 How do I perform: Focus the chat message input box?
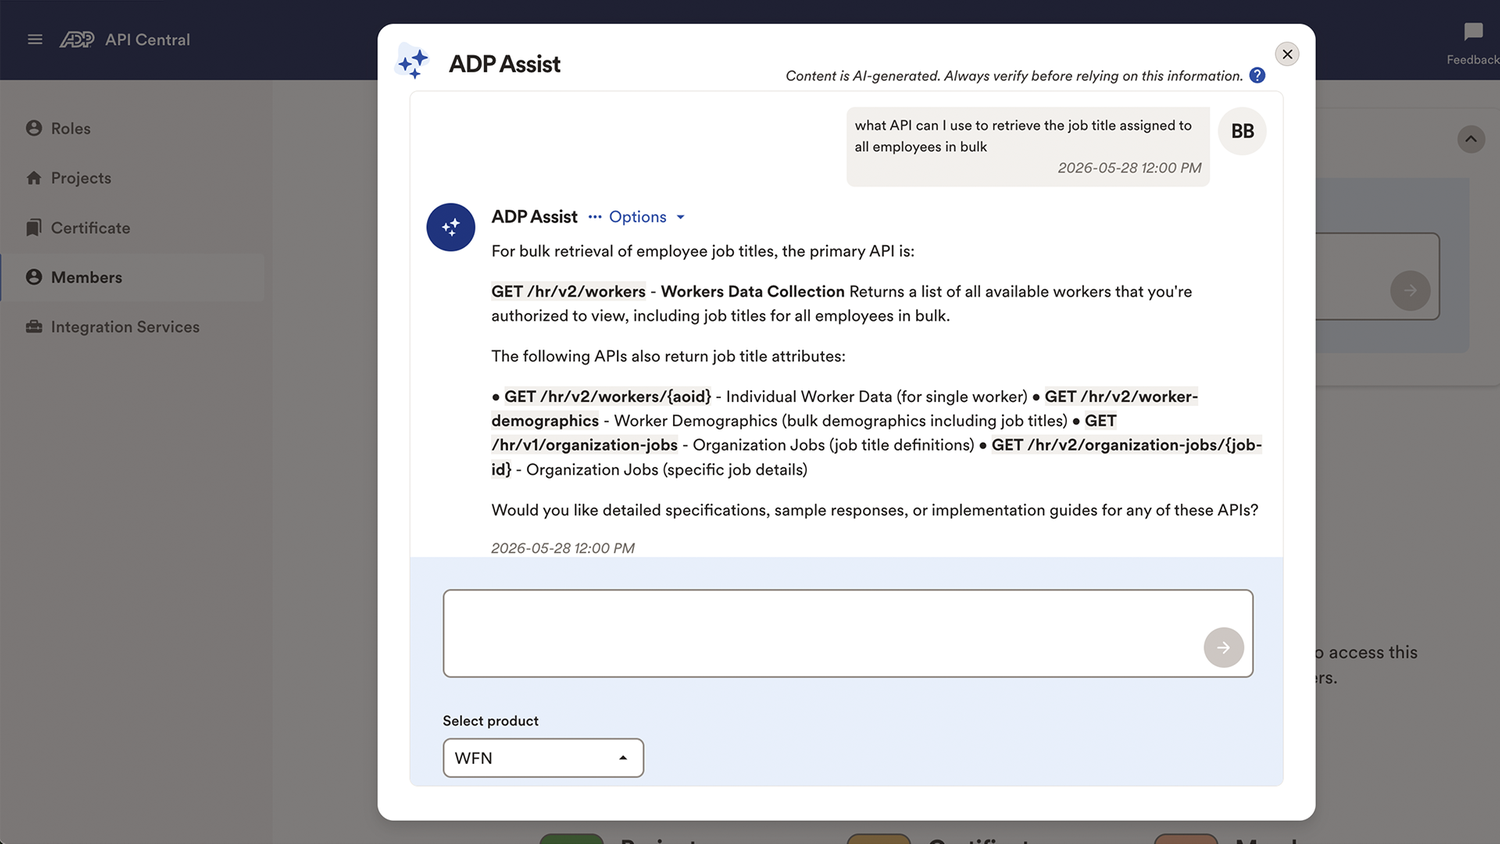[848, 633]
